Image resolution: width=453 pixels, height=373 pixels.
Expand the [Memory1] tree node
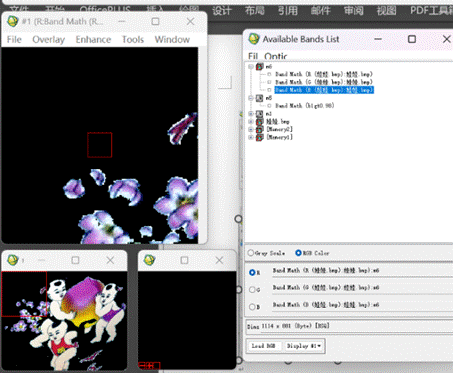tap(251, 137)
